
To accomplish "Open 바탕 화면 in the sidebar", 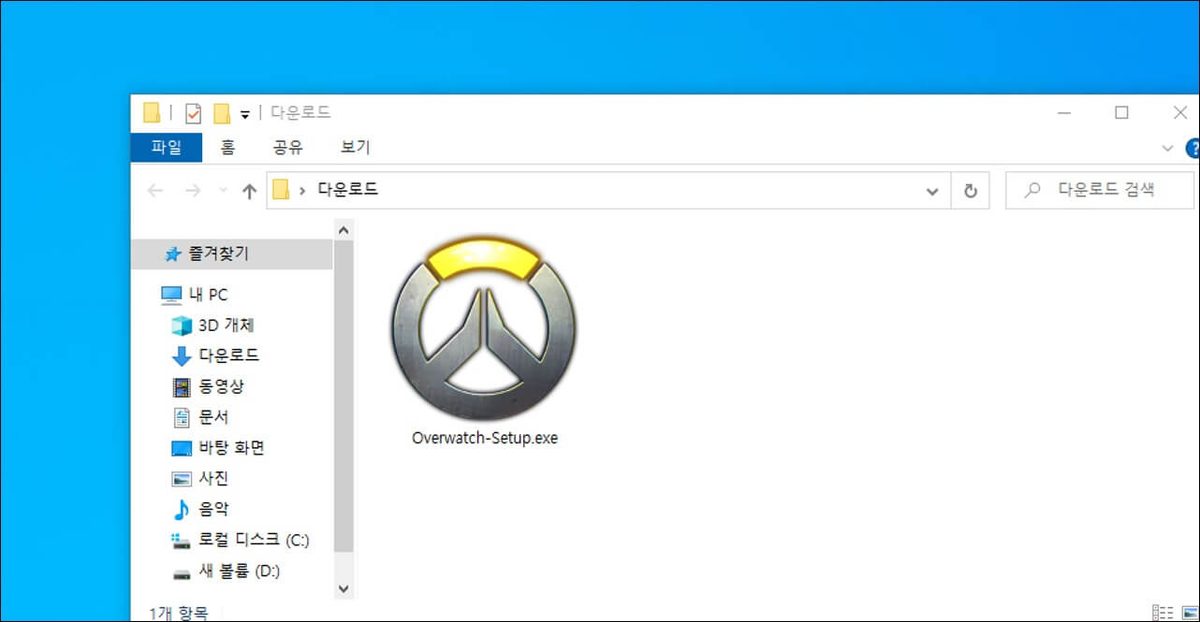I will tap(218, 448).
